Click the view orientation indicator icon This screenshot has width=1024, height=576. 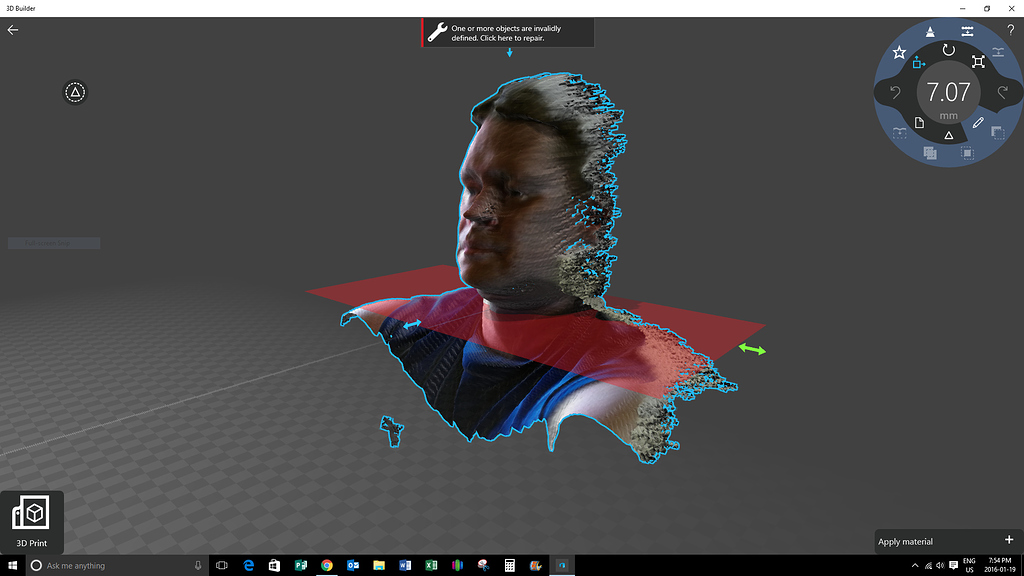pos(75,91)
